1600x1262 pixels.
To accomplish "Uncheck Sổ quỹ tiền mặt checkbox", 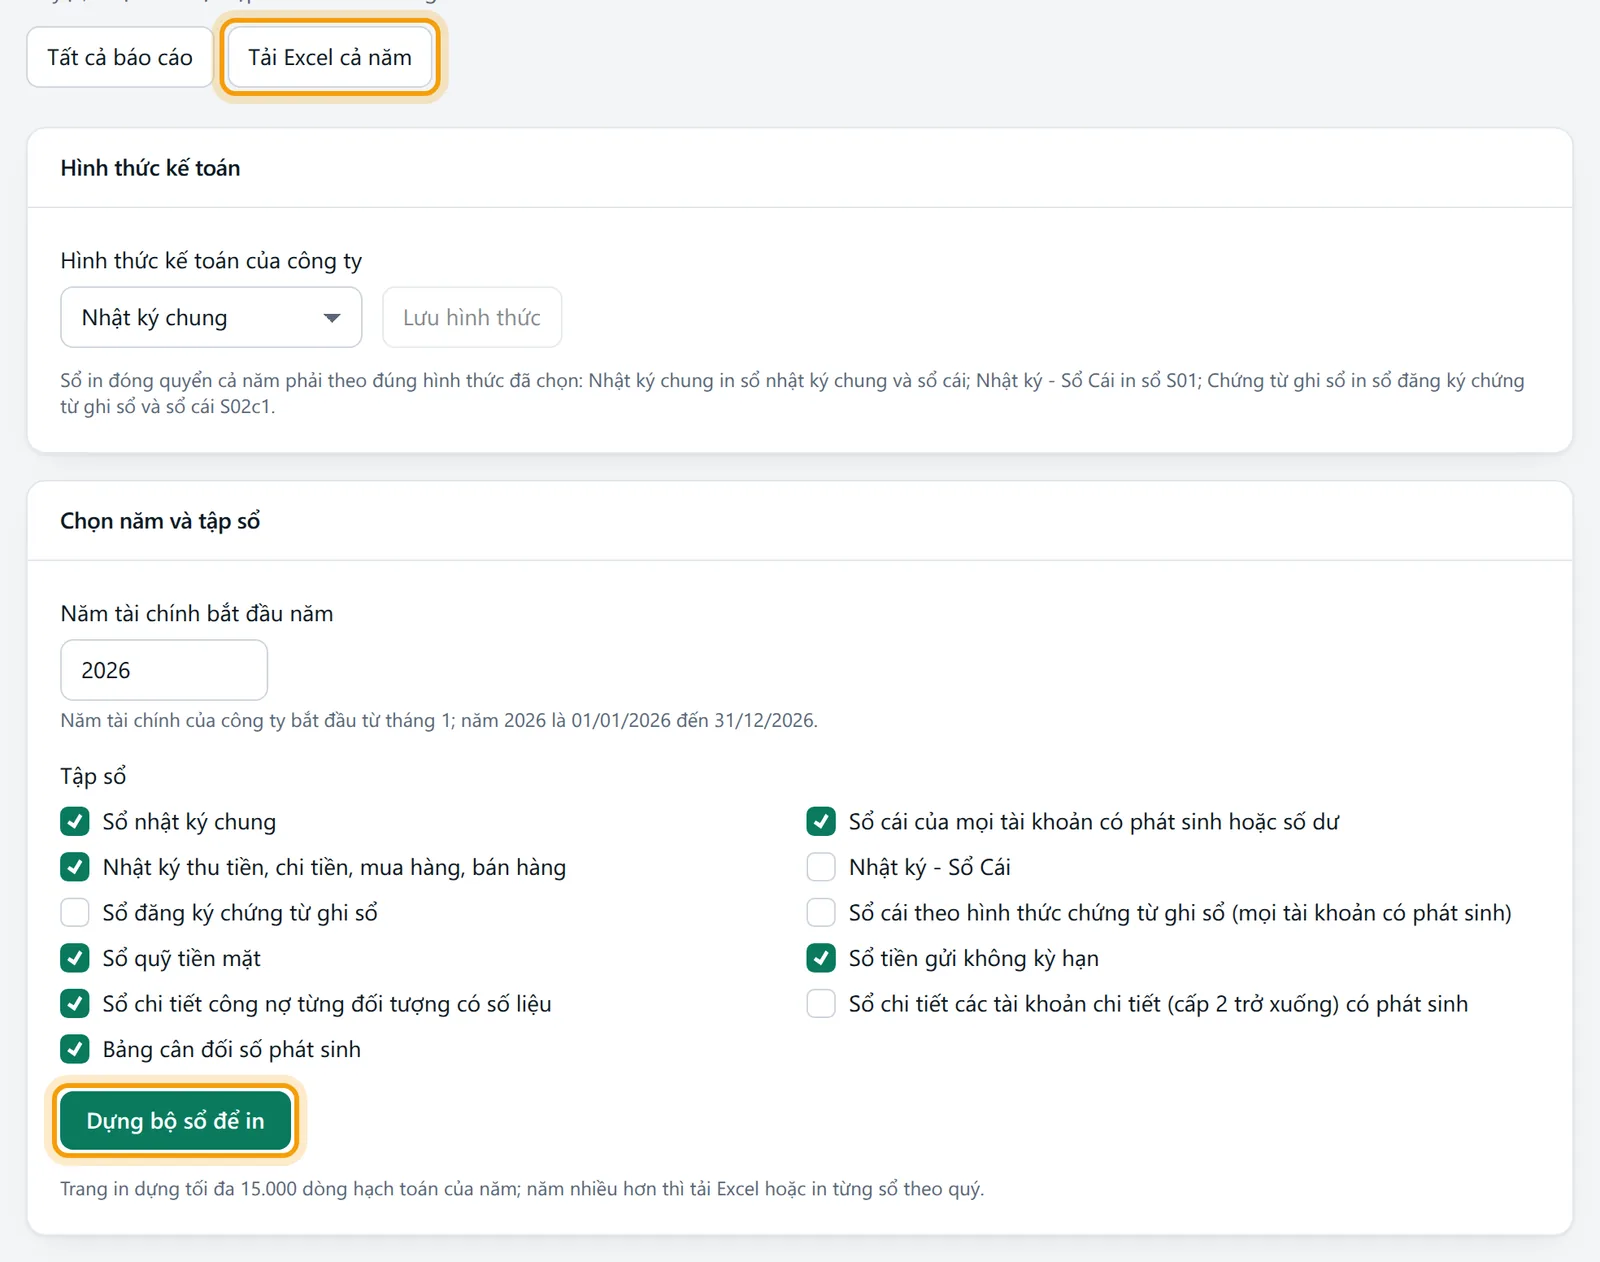I will [75, 958].
